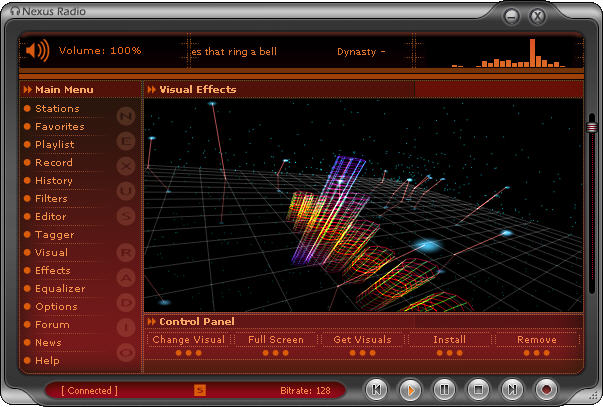
Task: Open Equalizer from the main menu
Action: (59, 289)
